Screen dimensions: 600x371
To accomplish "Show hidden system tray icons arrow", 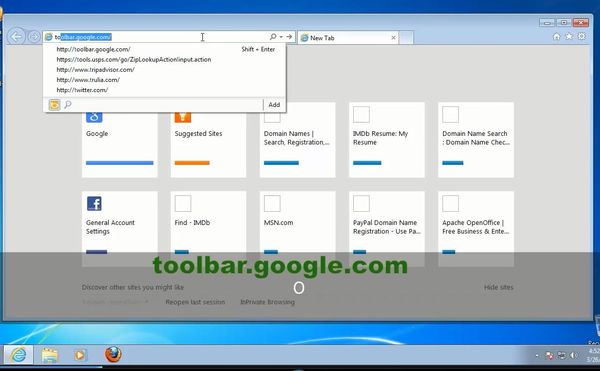I will 537,356.
